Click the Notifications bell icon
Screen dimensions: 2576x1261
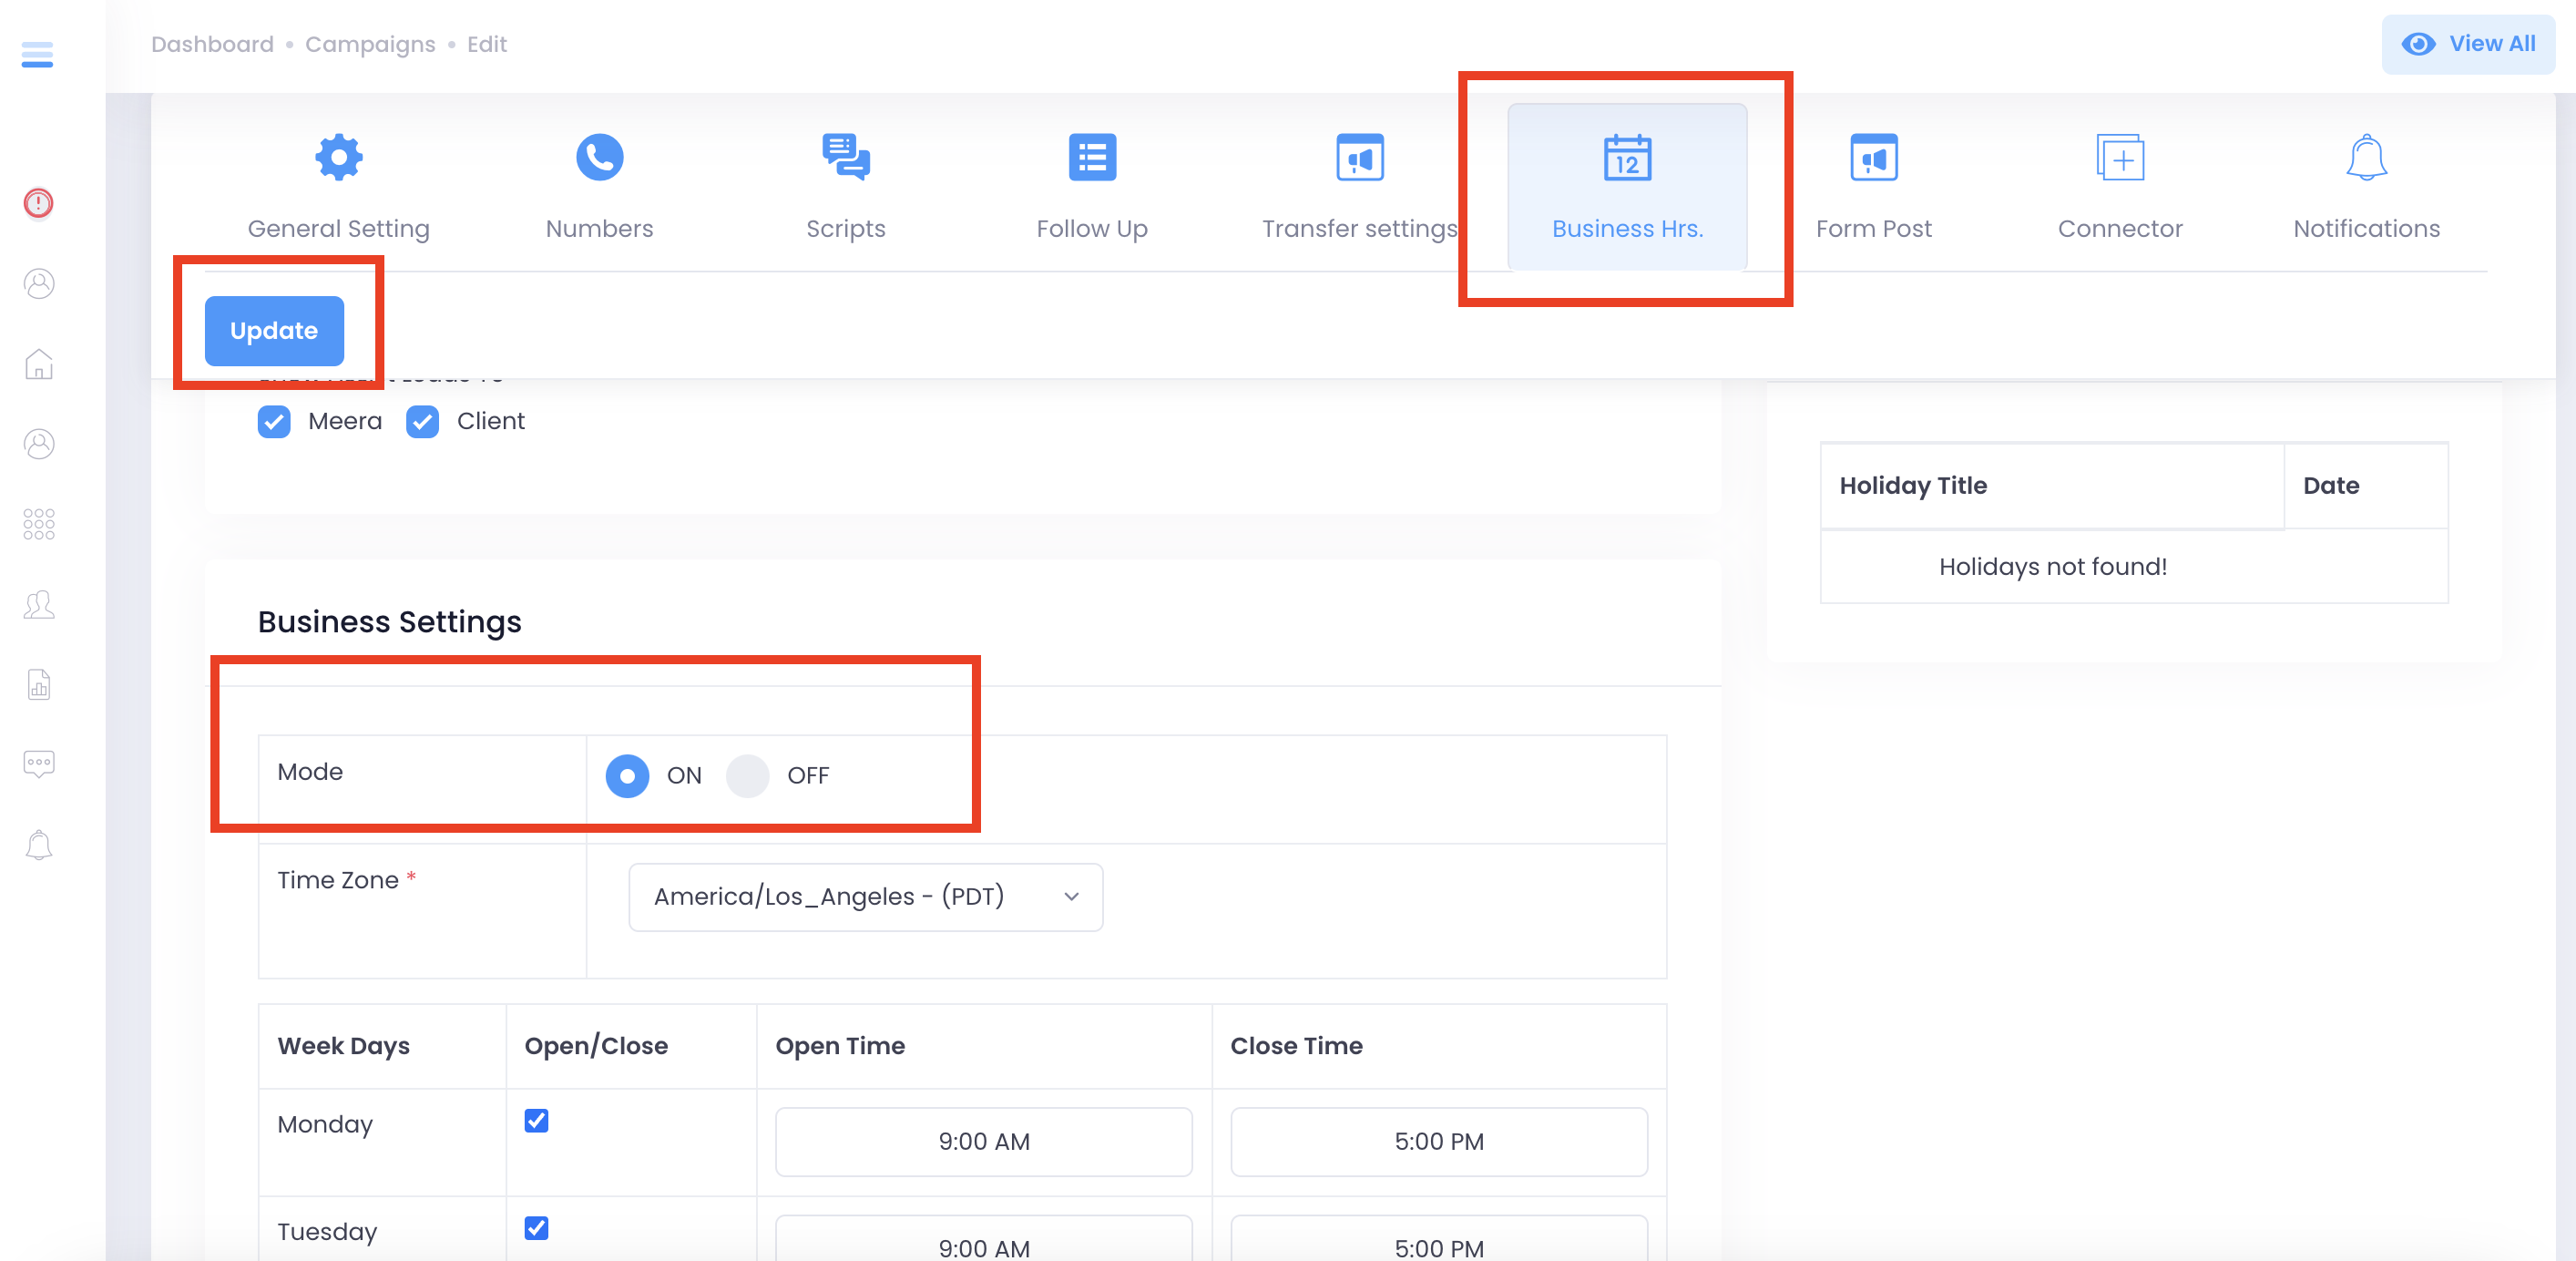point(2365,157)
